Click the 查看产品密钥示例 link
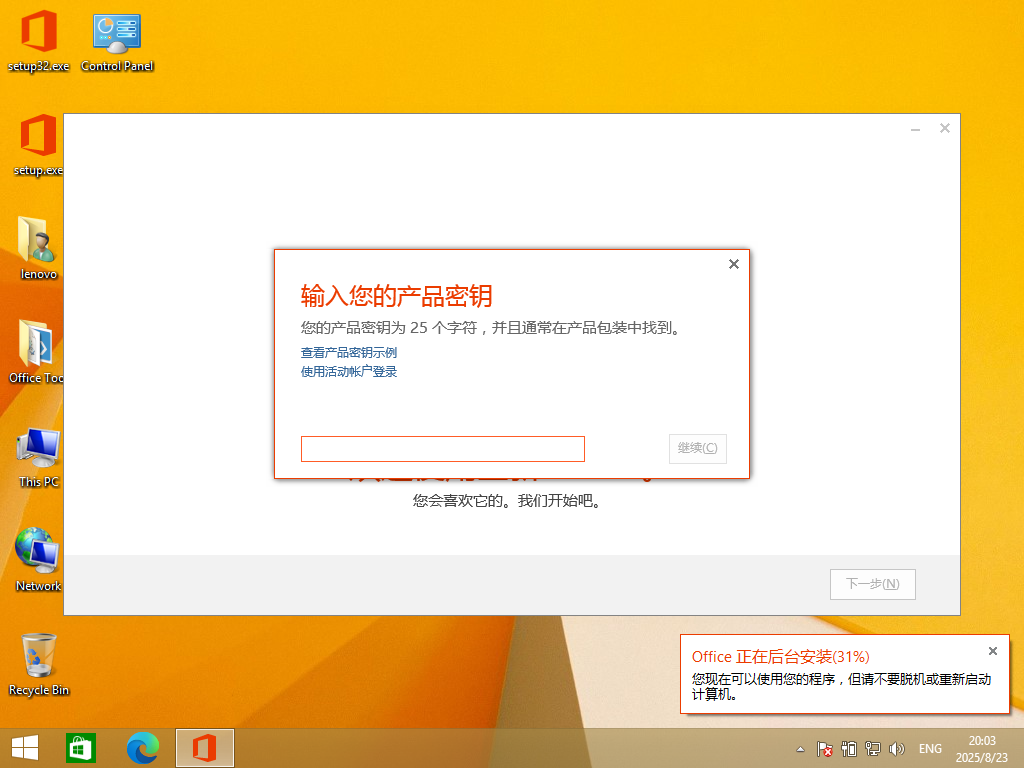The width and height of the screenshot is (1024, 768). pos(349,353)
